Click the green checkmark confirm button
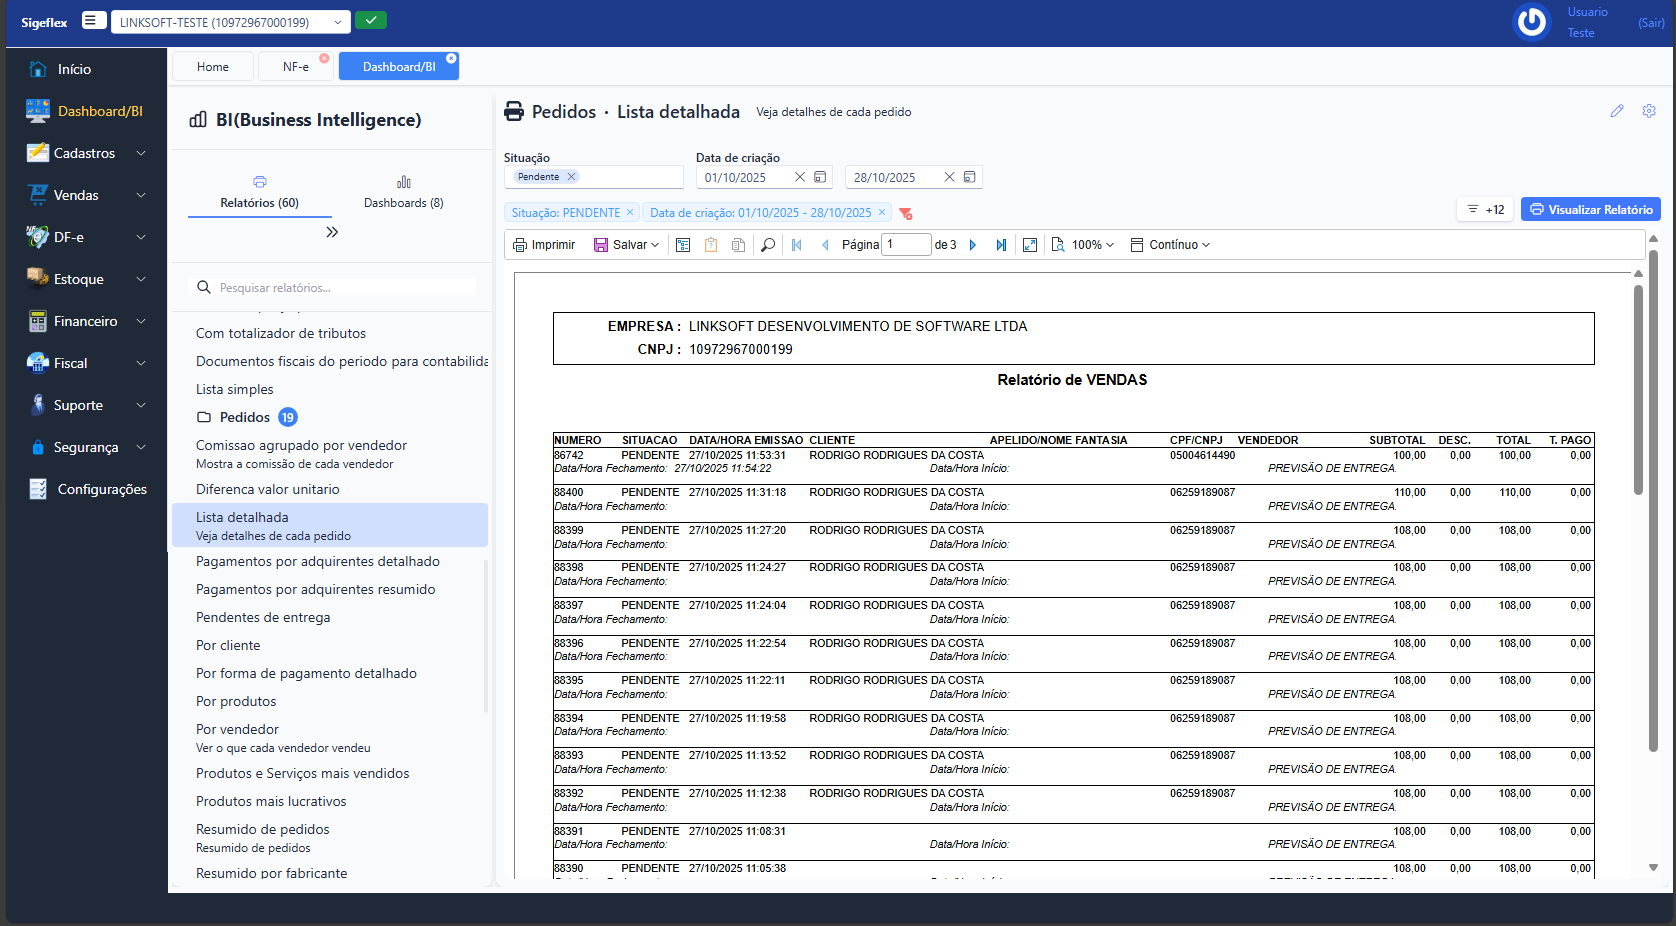 coord(370,20)
